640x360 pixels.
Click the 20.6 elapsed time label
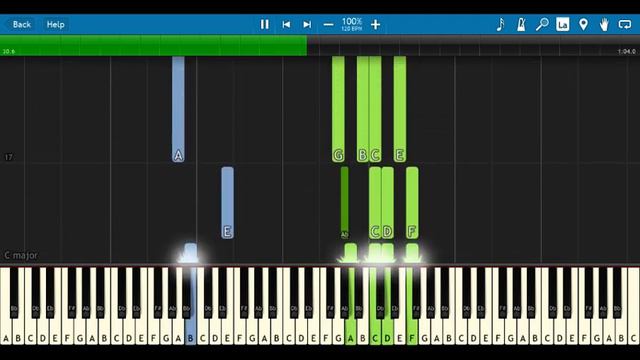[9, 51]
